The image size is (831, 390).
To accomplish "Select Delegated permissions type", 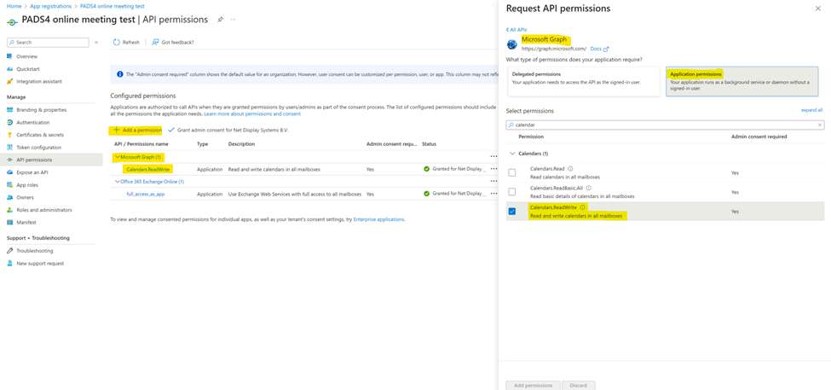I will click(584, 82).
